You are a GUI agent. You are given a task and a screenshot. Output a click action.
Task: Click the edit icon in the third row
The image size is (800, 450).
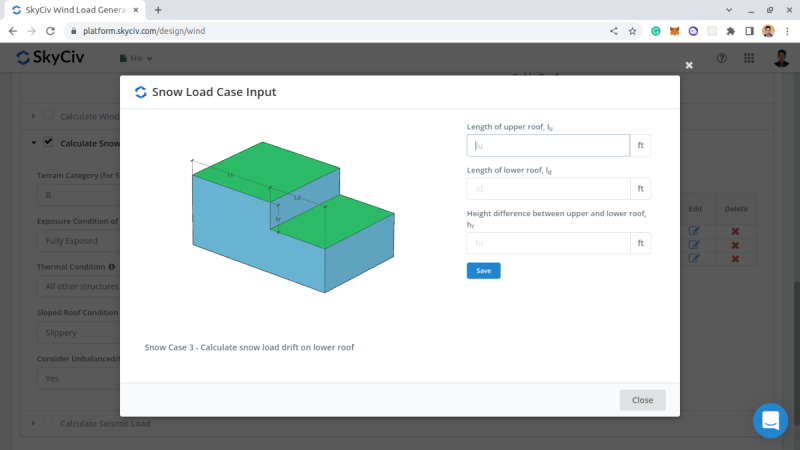point(694,259)
